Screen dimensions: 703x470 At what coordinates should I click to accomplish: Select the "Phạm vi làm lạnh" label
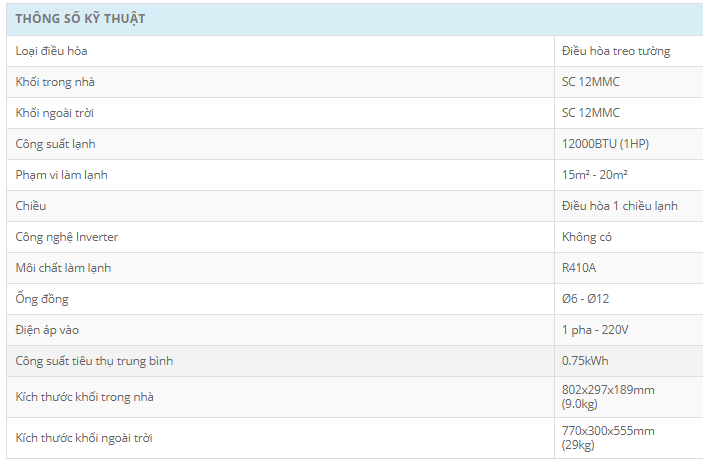[x=61, y=175]
